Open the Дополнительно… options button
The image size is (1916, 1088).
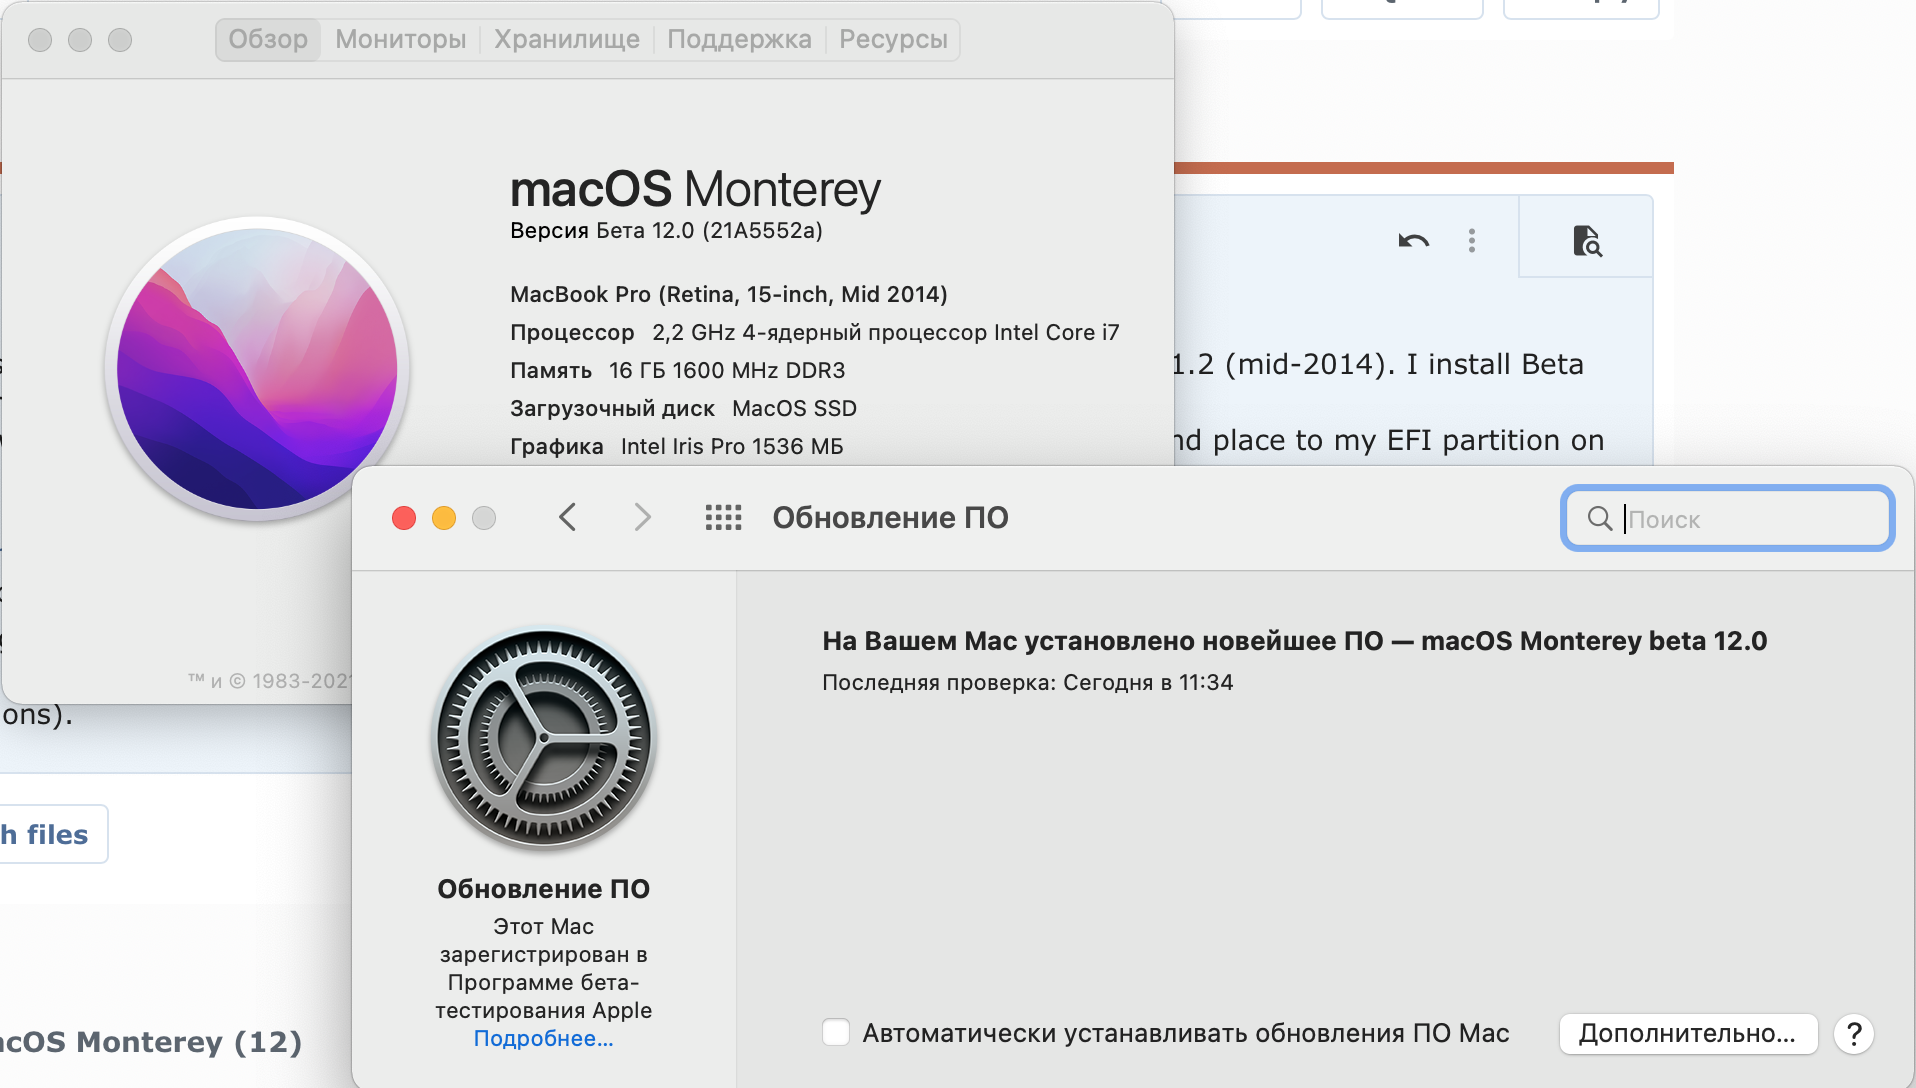(1687, 1034)
